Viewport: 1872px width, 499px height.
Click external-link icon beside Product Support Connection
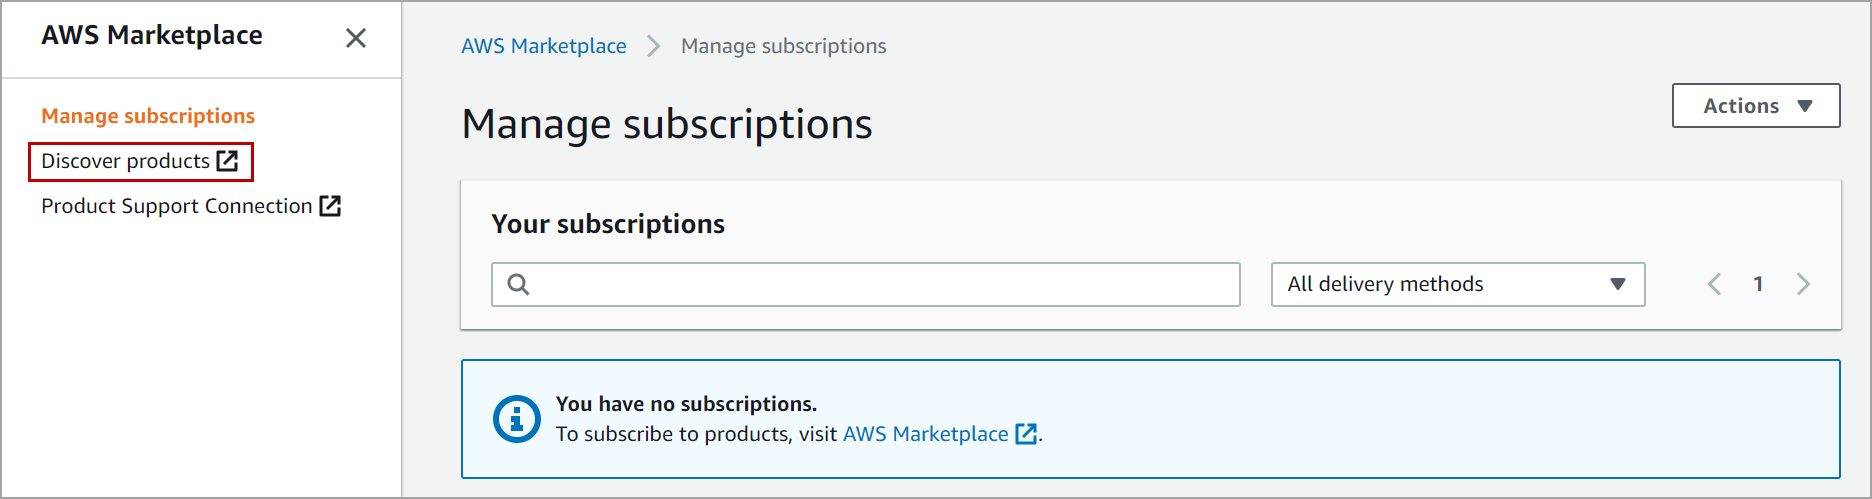(x=330, y=206)
